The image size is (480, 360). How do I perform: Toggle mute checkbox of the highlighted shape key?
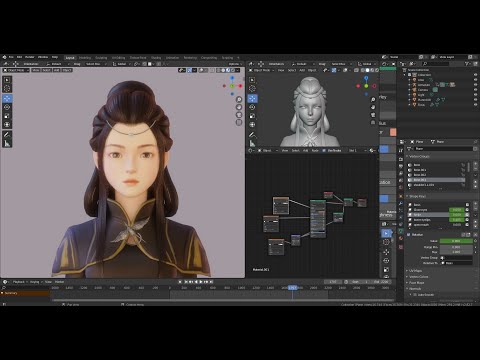tap(467, 215)
